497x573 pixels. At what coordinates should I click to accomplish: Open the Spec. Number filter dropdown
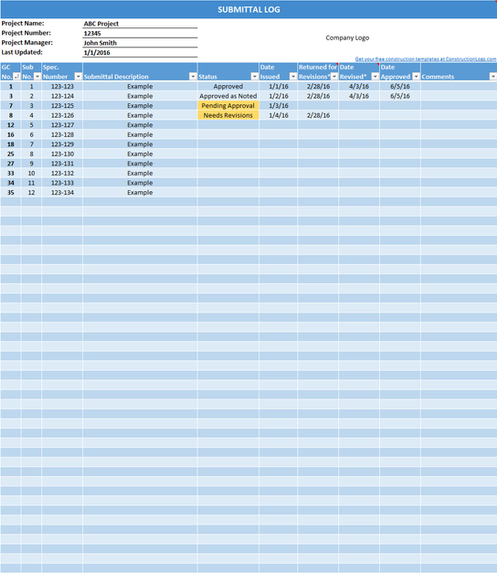(x=78, y=76)
